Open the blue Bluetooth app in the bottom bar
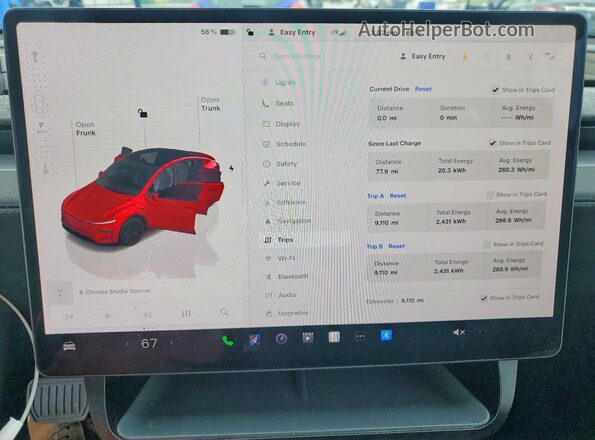This screenshot has height=440, width=595. (x=386, y=335)
